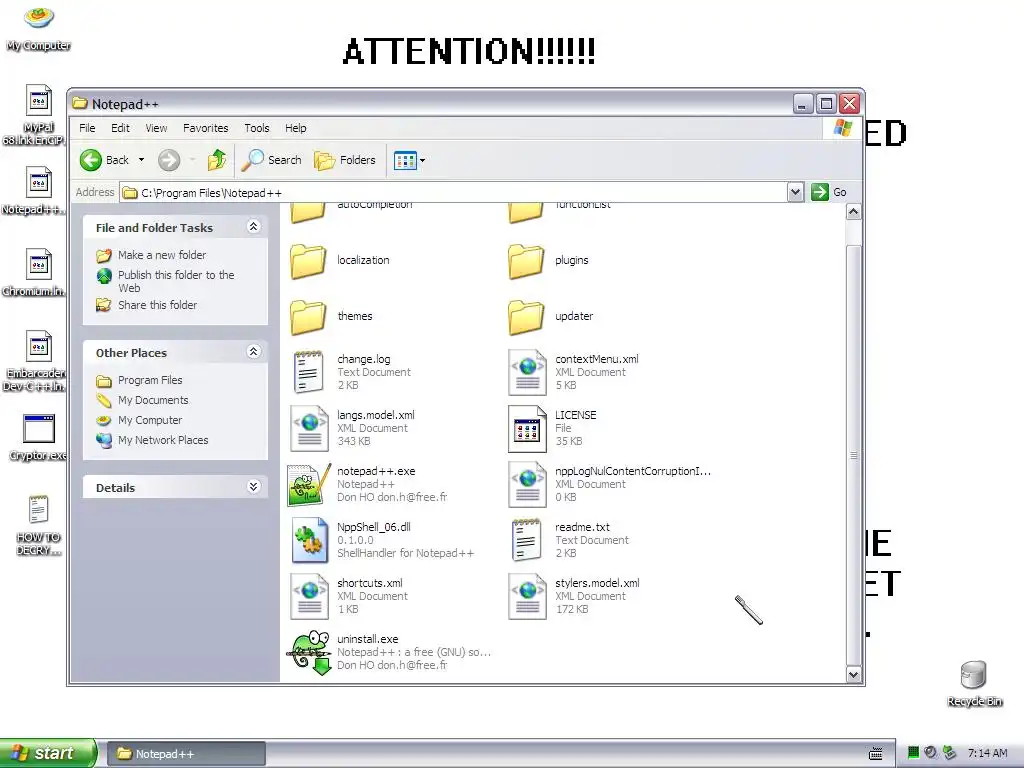The image size is (1024, 768).
Task: Expand the Details panel
Action: pos(253,487)
